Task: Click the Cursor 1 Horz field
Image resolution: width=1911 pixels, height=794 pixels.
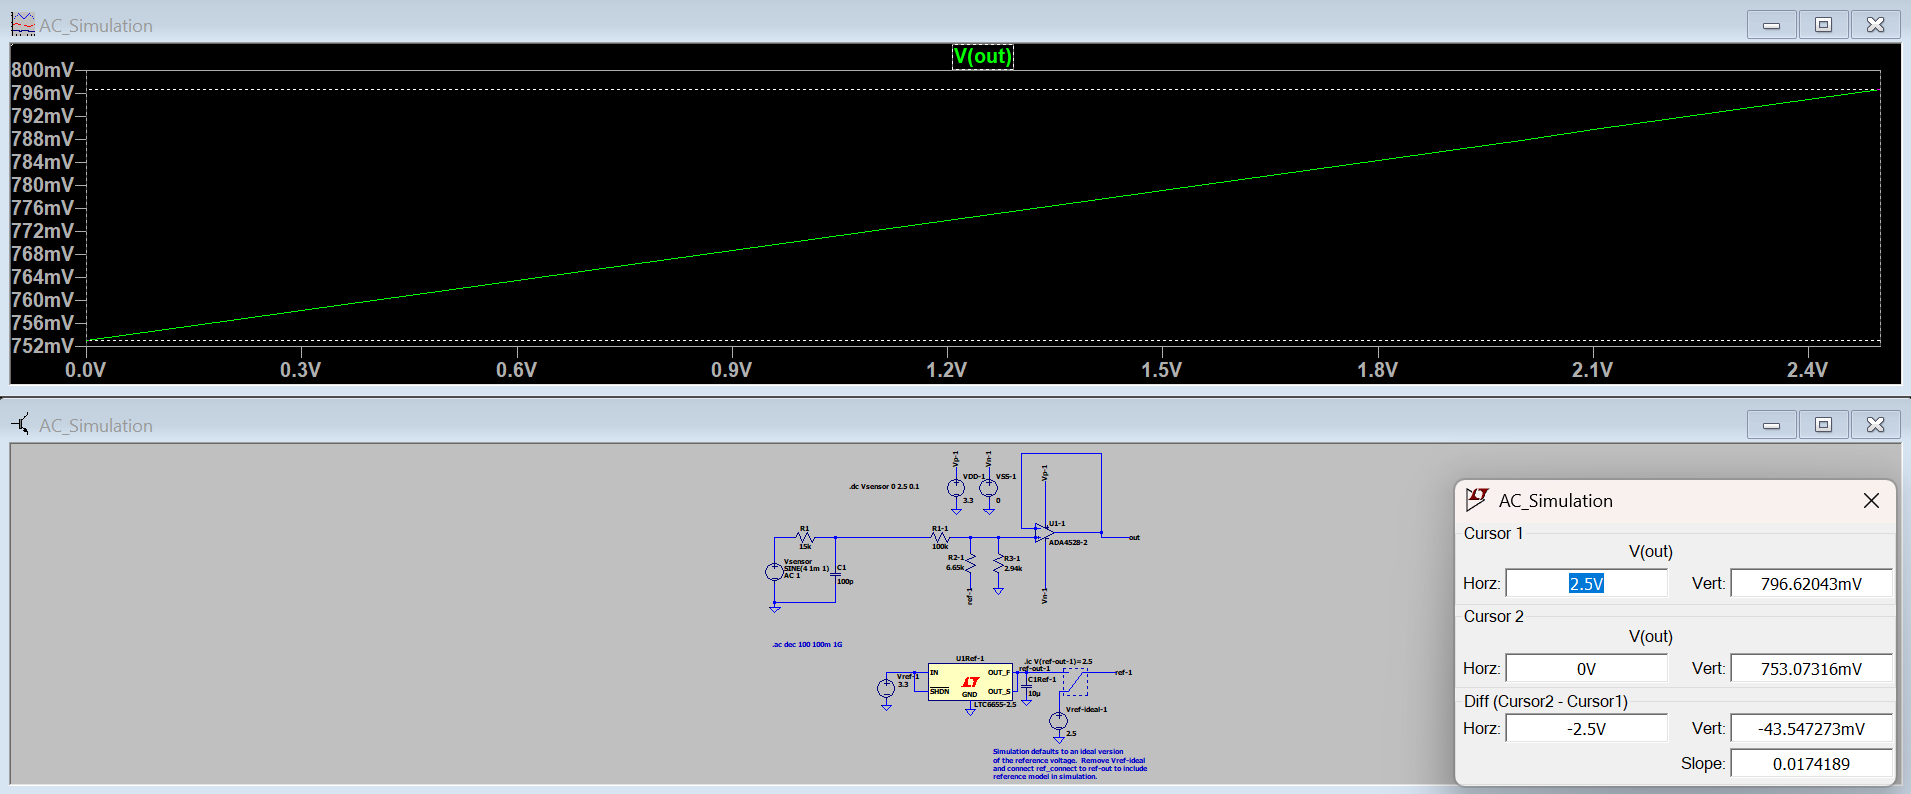Action: click(1586, 584)
